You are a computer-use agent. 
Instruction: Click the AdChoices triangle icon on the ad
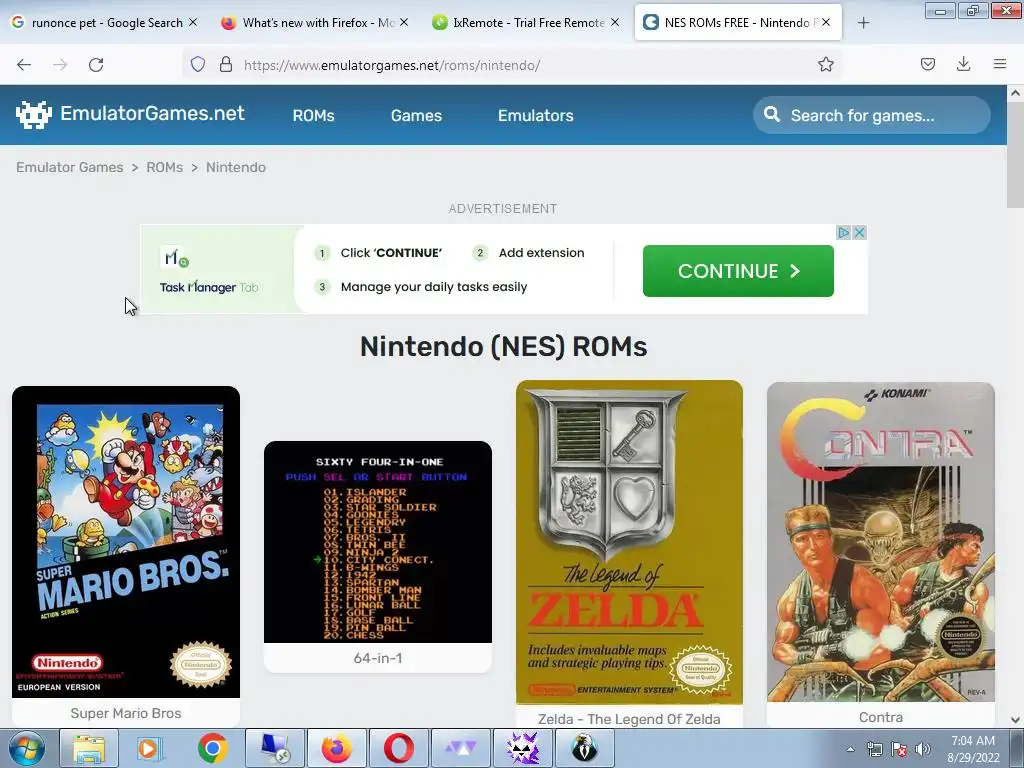pos(844,232)
